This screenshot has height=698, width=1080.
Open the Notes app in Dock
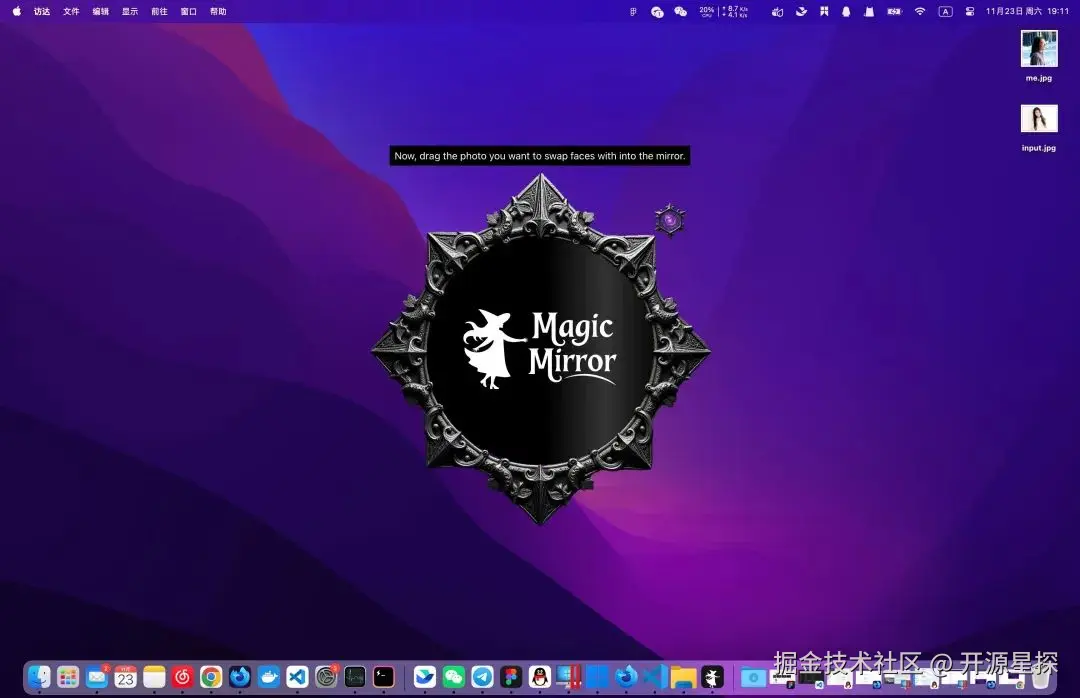click(x=154, y=677)
